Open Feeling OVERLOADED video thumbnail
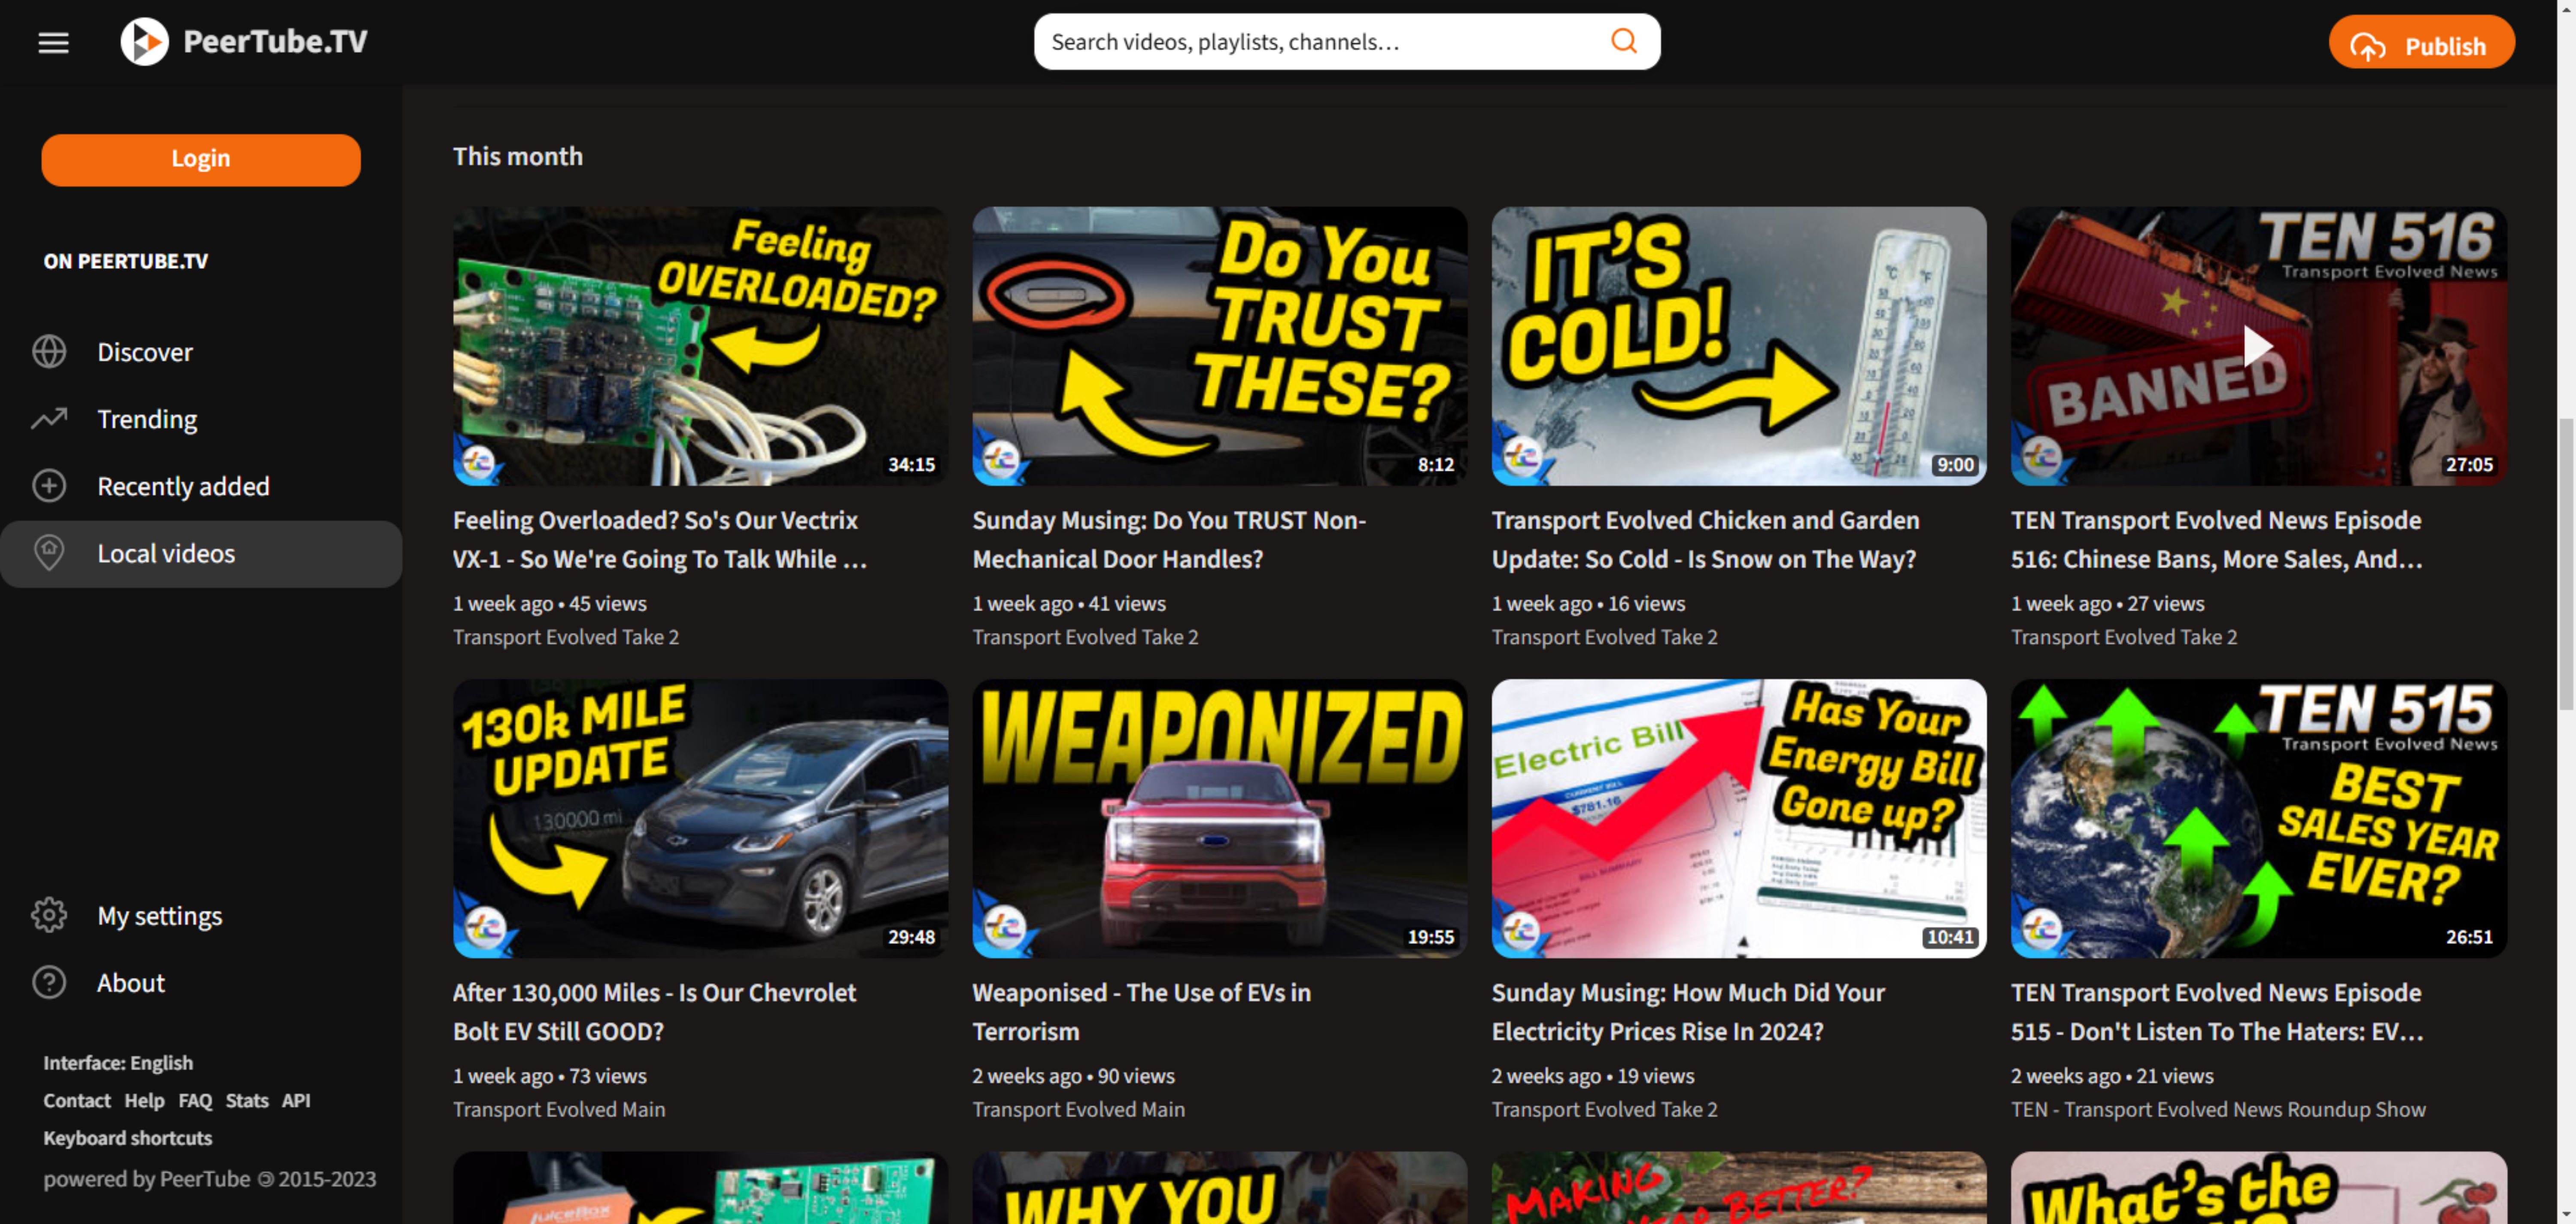2576x1224 pixels. pos(700,346)
